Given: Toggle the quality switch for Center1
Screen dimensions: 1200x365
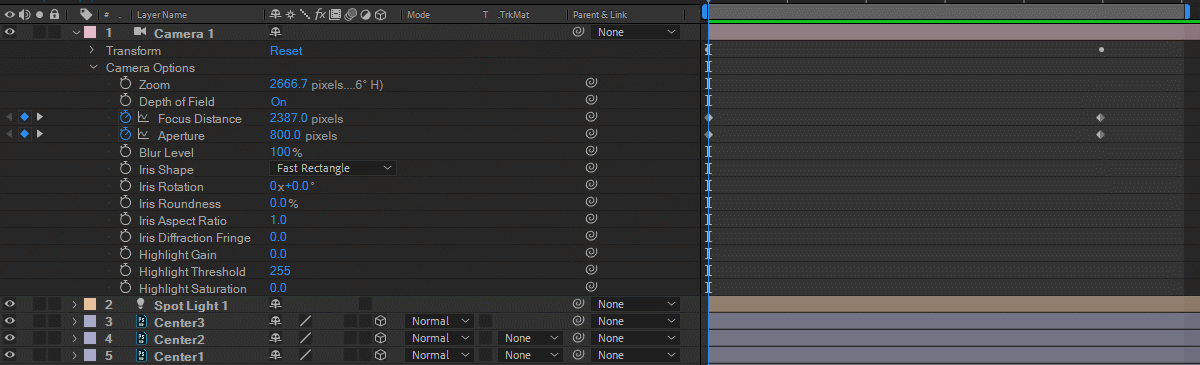Looking at the screenshot, I should (x=306, y=355).
